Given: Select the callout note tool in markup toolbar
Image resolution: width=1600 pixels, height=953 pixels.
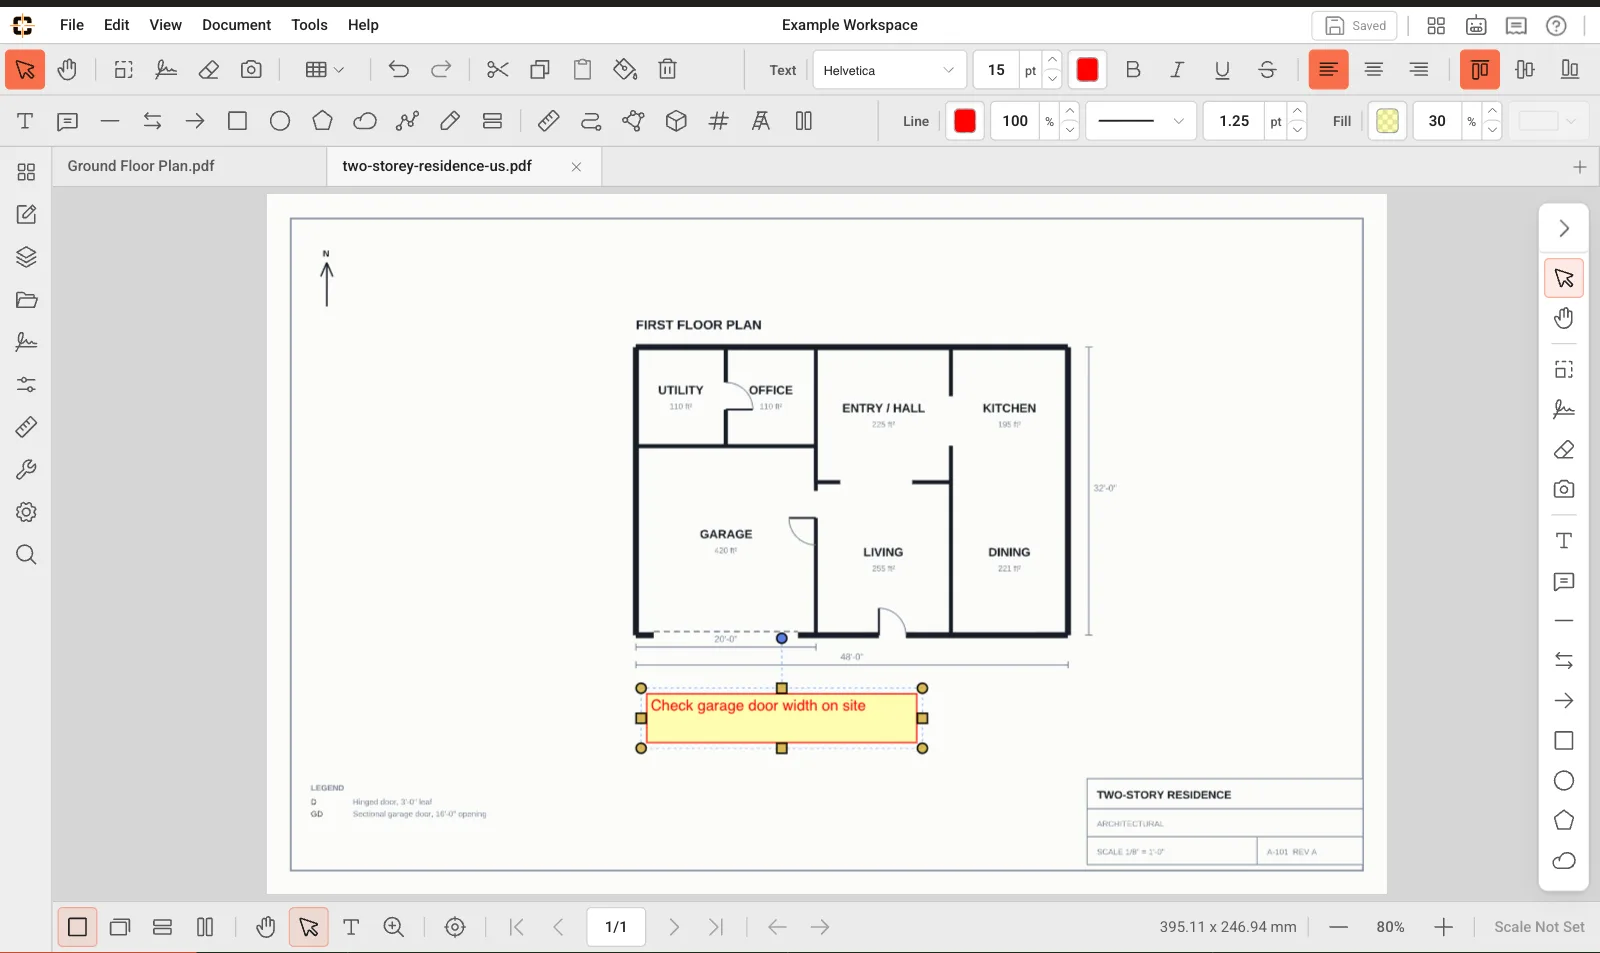Looking at the screenshot, I should tap(67, 121).
